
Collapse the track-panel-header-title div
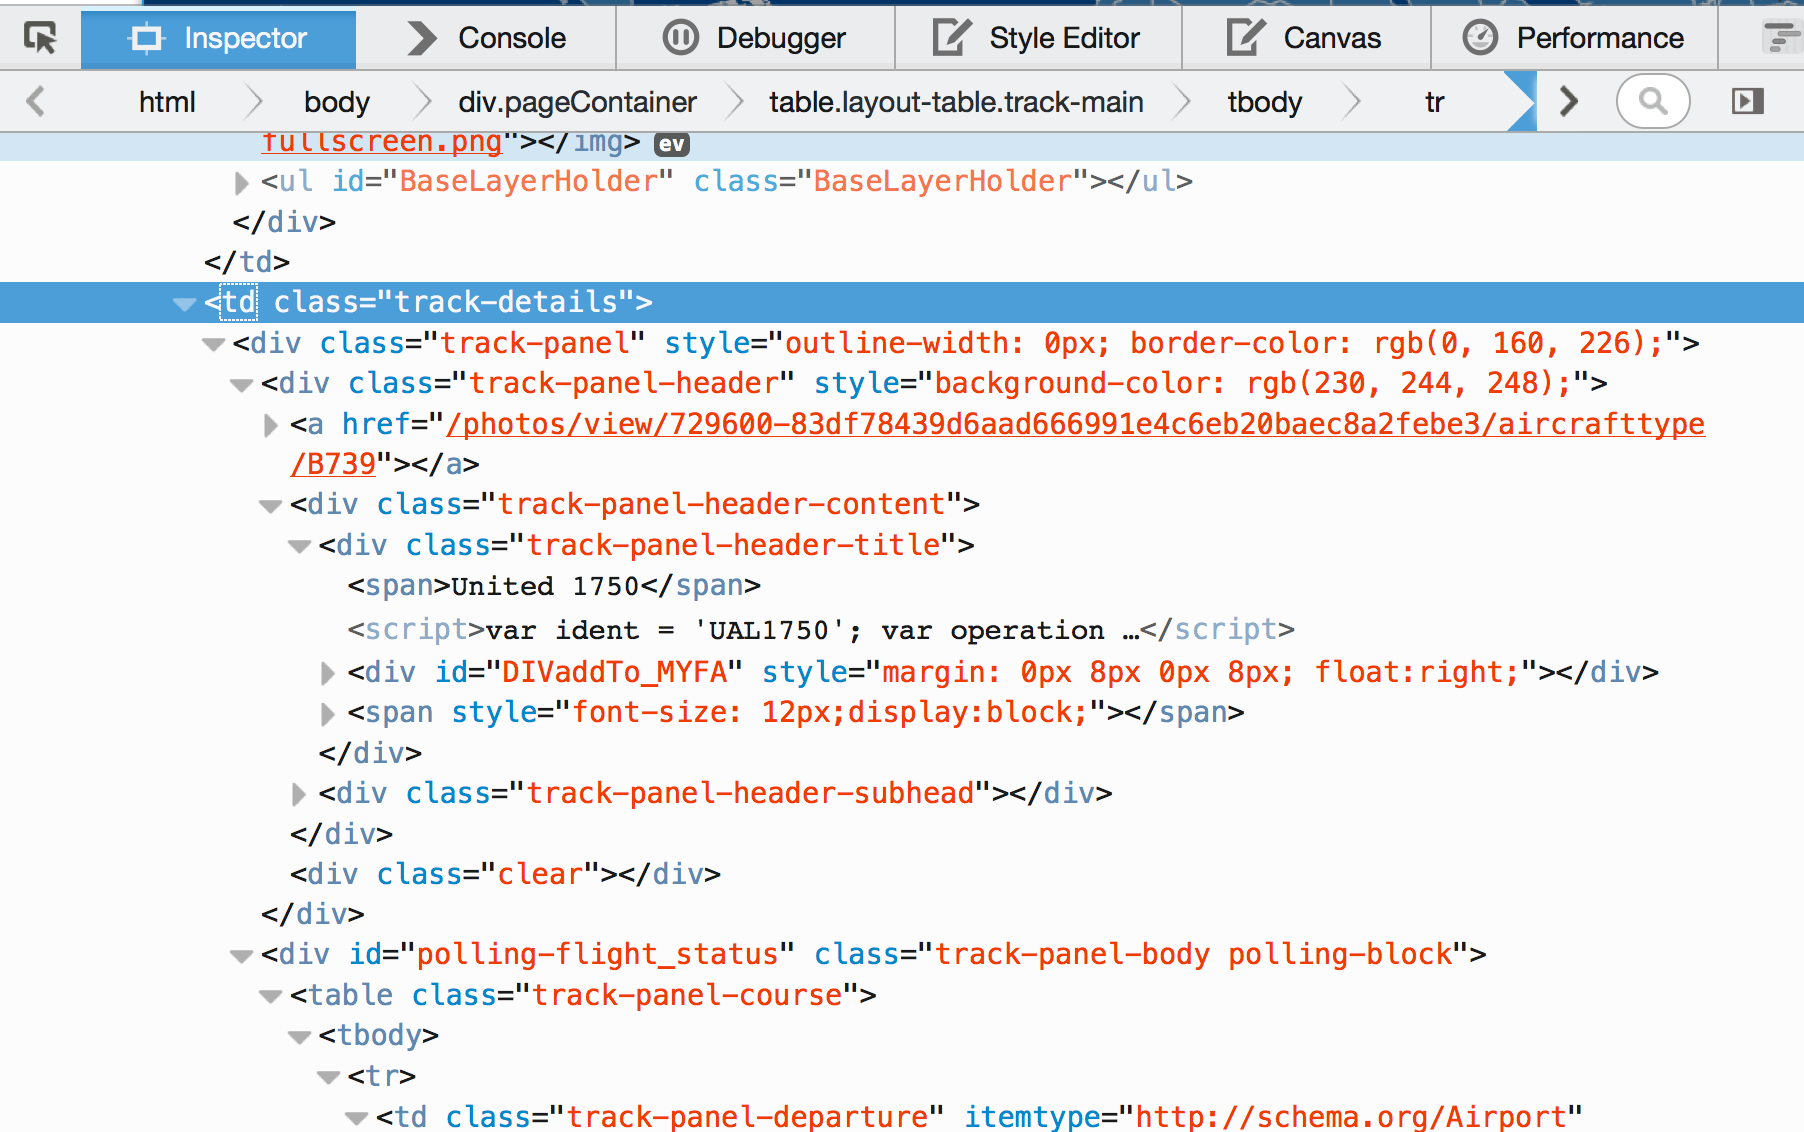coord(299,546)
